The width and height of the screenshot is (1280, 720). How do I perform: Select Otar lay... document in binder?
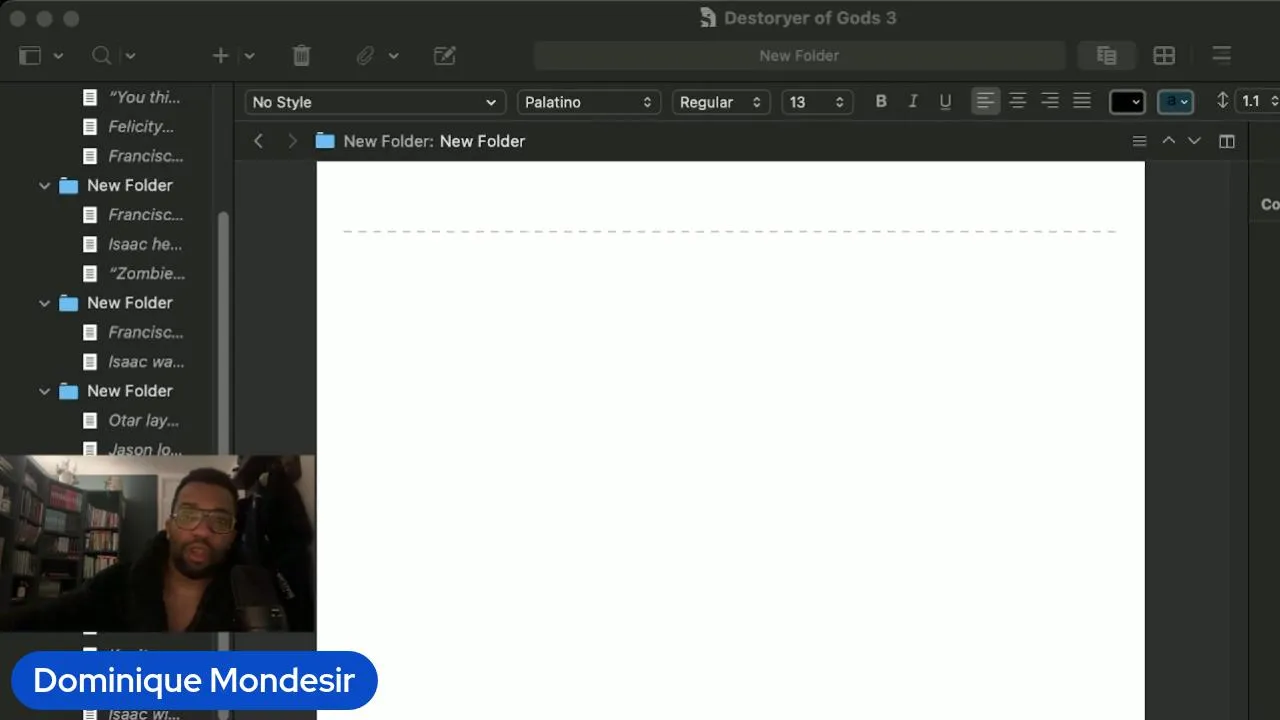(x=144, y=420)
